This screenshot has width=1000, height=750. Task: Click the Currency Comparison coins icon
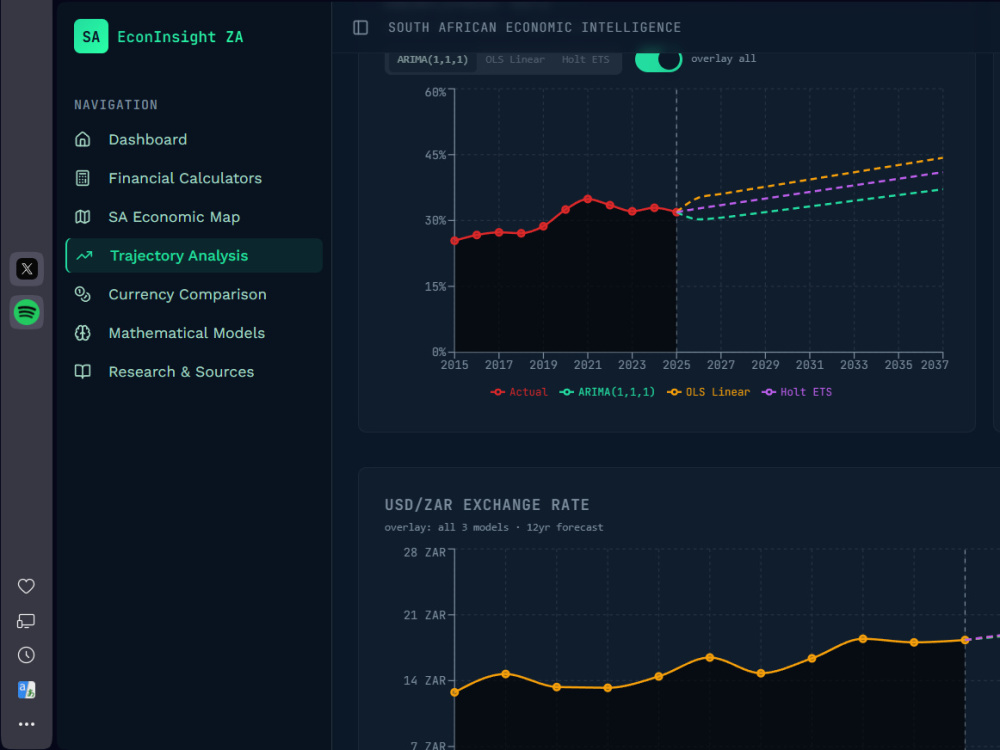click(x=83, y=294)
